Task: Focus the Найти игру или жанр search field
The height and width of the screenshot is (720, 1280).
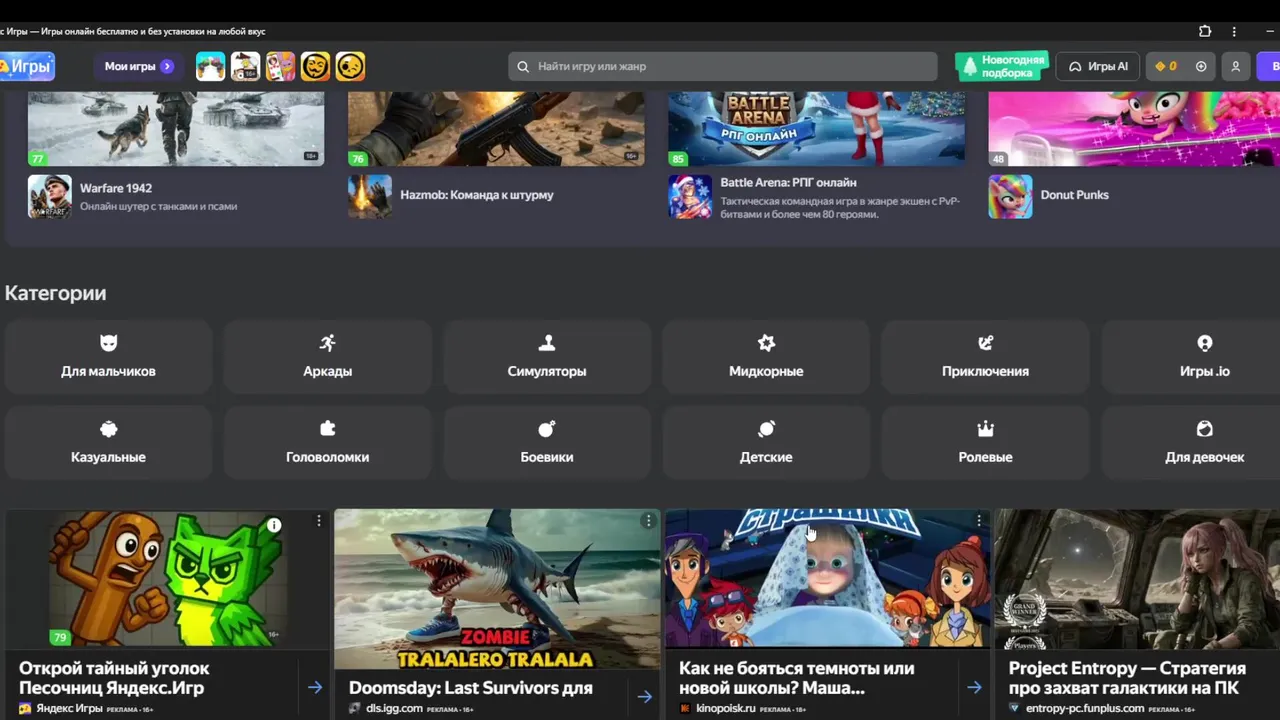Action: pos(723,66)
